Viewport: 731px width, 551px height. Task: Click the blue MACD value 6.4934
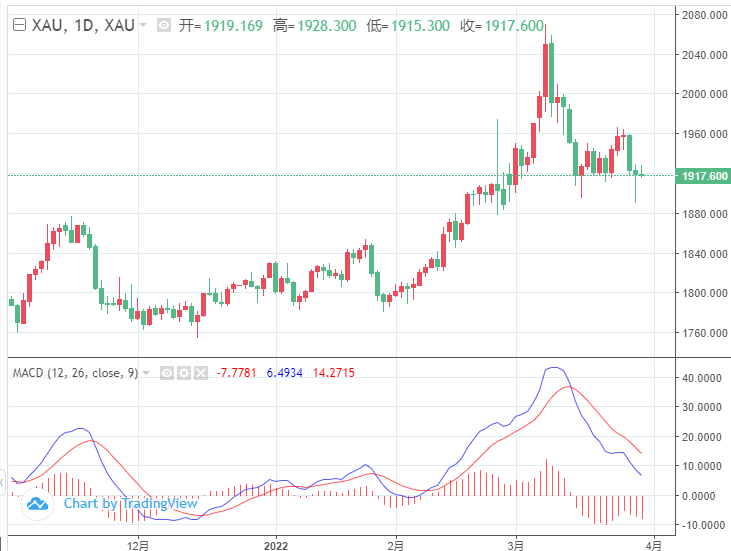pyautogui.click(x=284, y=373)
